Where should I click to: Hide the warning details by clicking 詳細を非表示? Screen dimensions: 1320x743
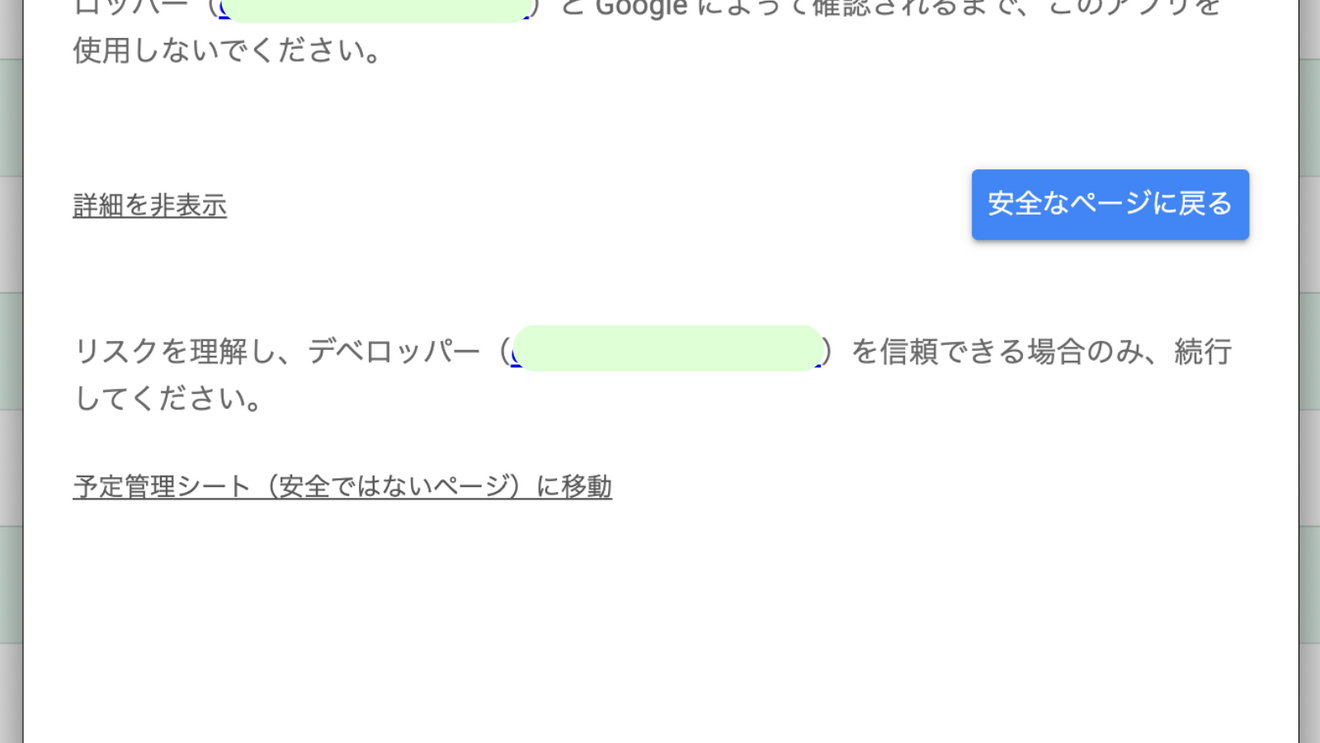(148, 205)
